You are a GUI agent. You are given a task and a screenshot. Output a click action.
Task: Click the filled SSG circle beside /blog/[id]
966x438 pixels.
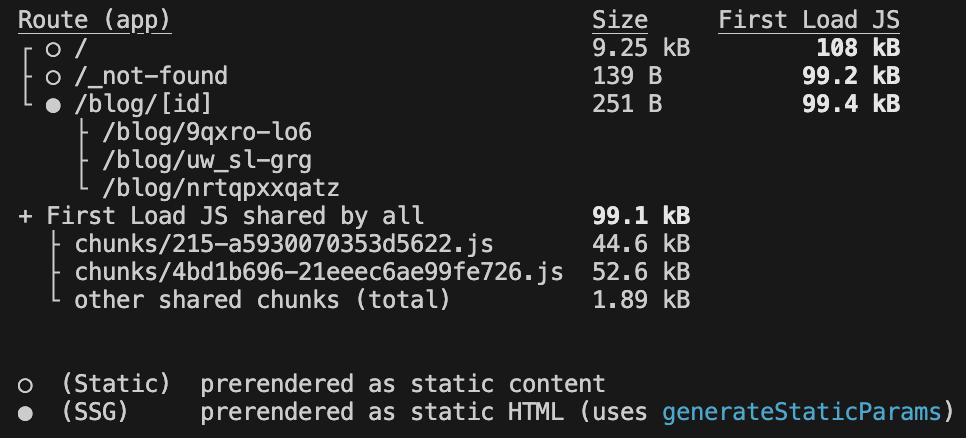point(53,104)
